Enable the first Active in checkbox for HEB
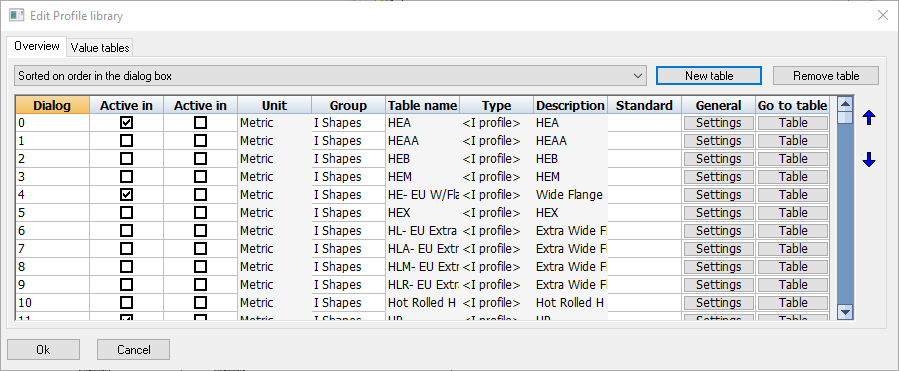 (x=127, y=159)
